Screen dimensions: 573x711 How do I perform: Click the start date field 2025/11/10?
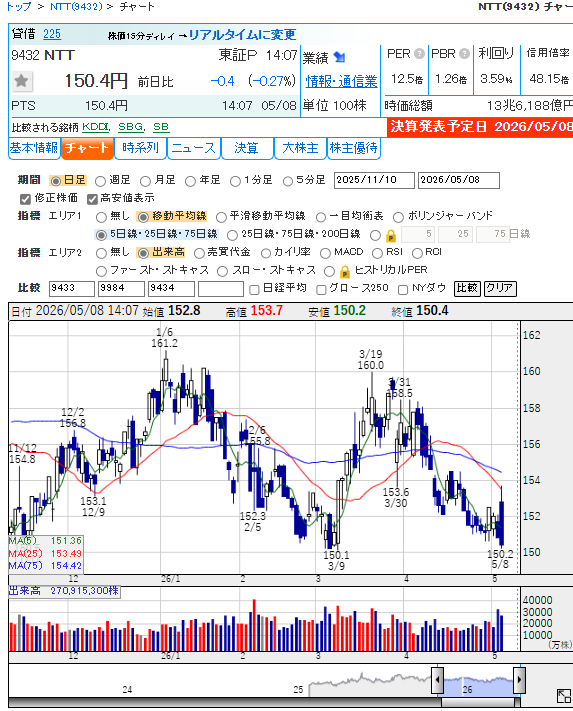[x=374, y=180]
